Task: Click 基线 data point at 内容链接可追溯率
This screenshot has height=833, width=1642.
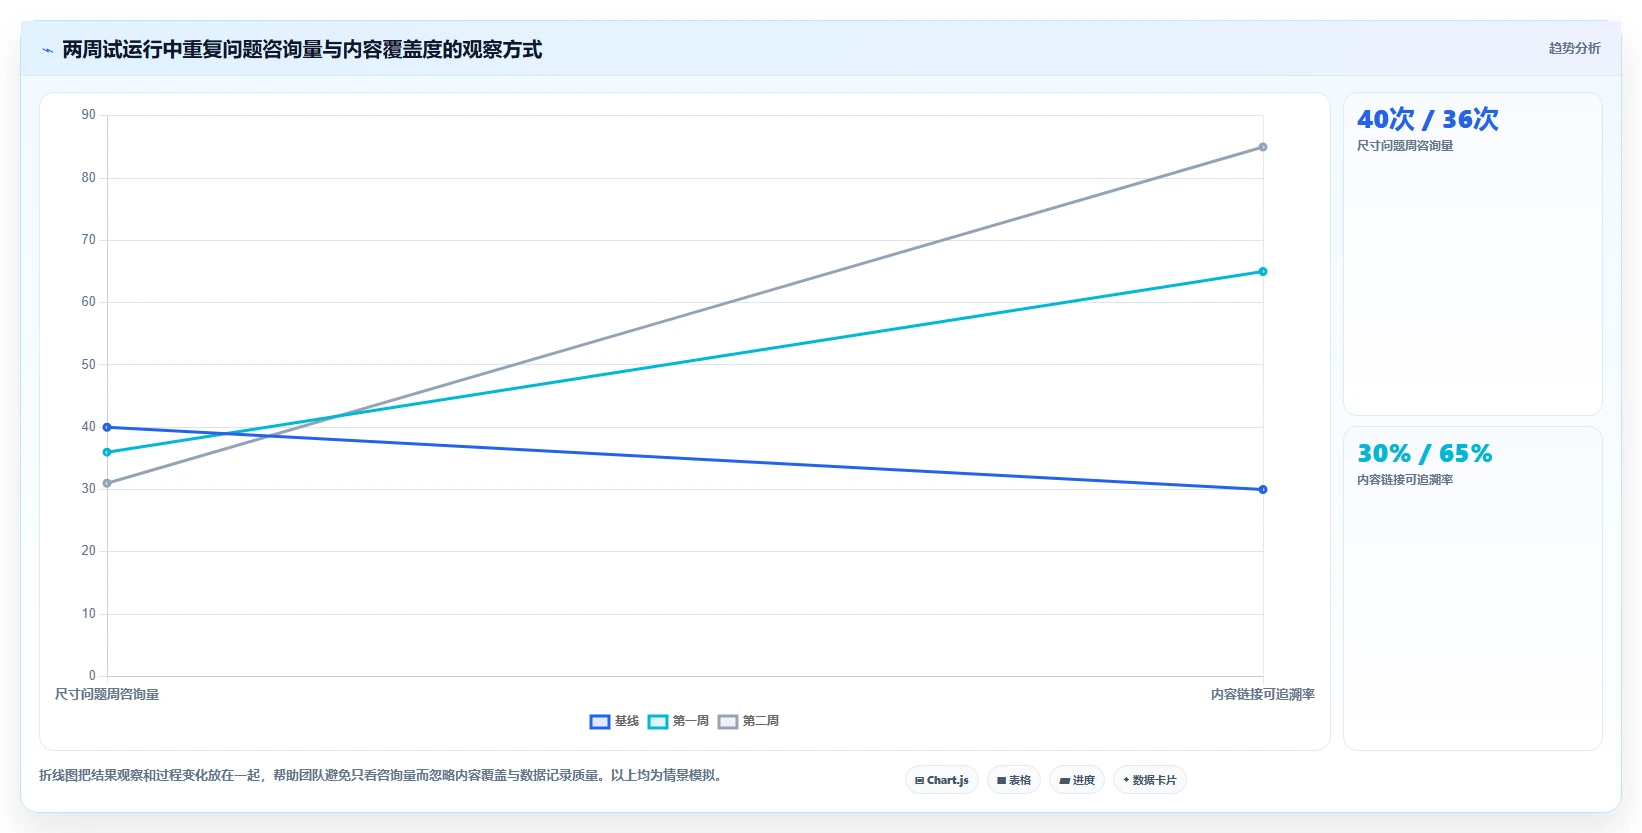Action: [x=1263, y=489]
